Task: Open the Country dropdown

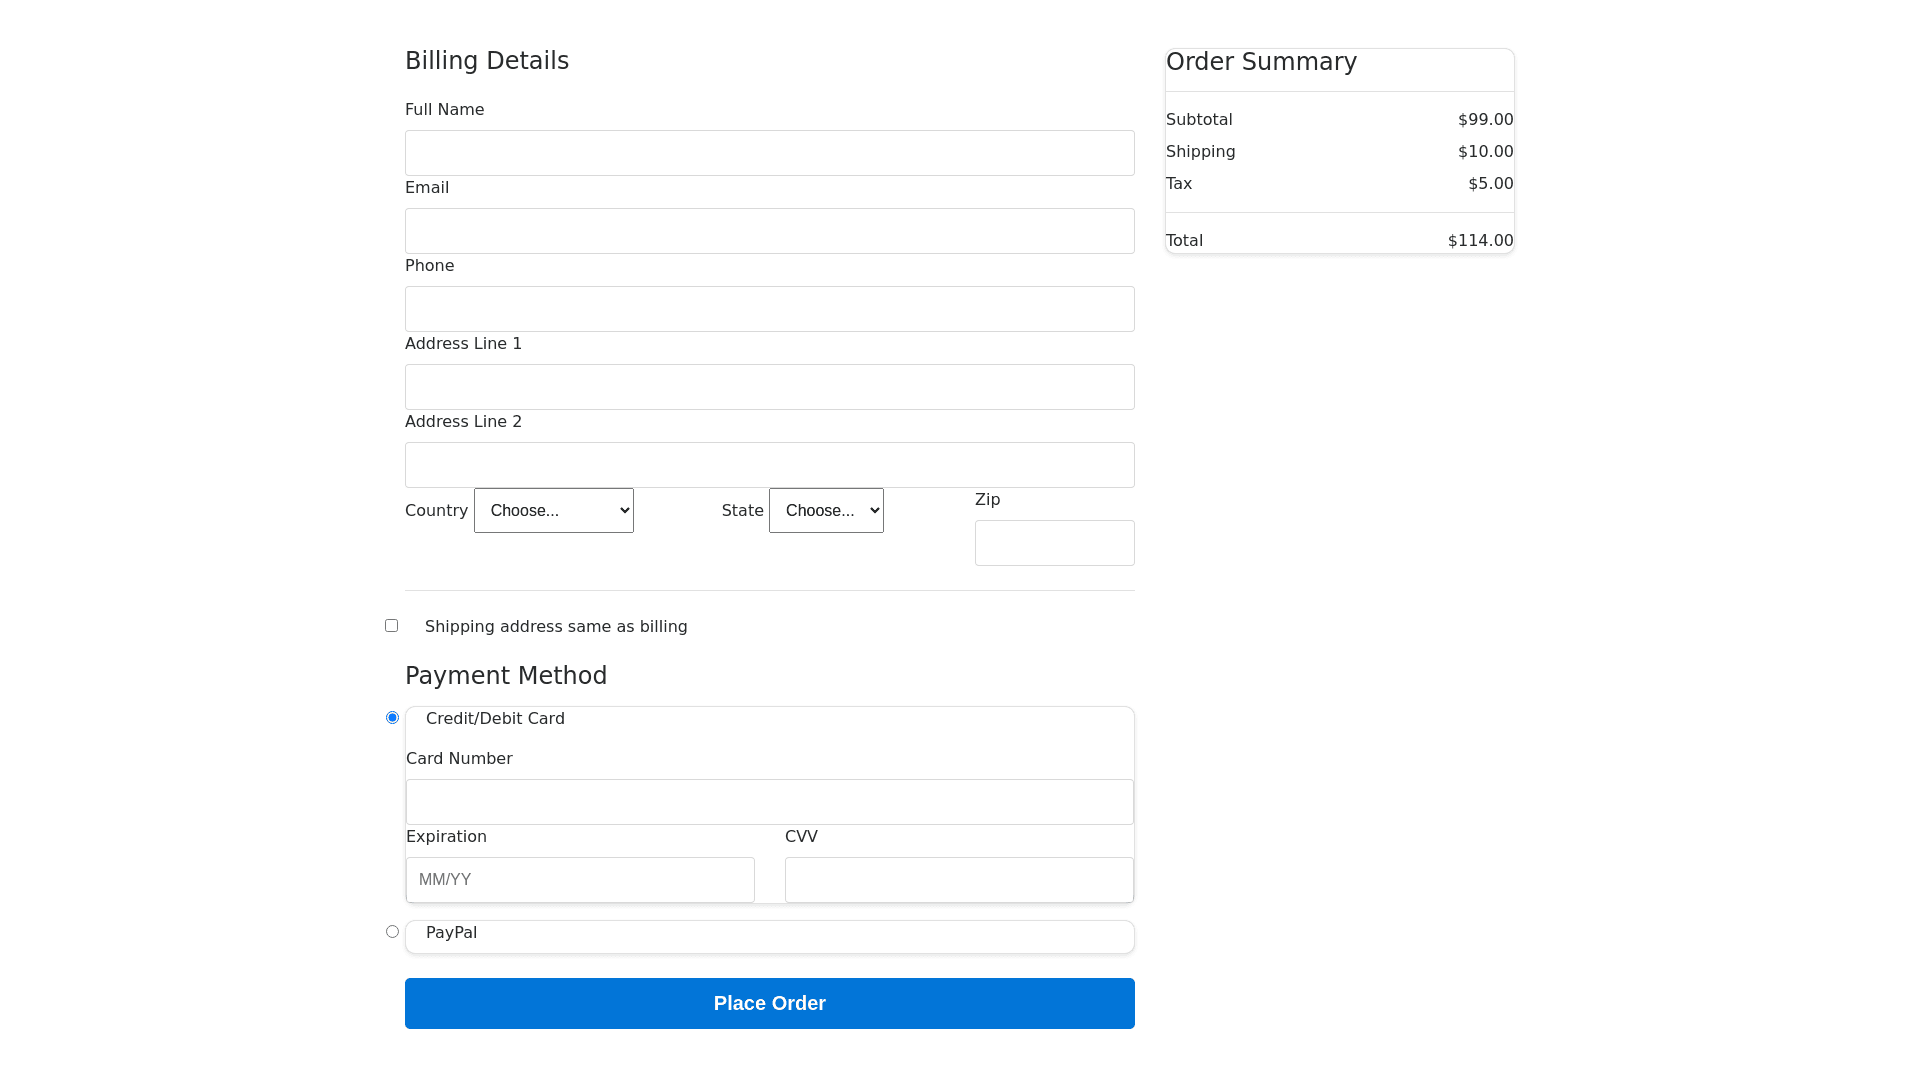Action: point(553,511)
